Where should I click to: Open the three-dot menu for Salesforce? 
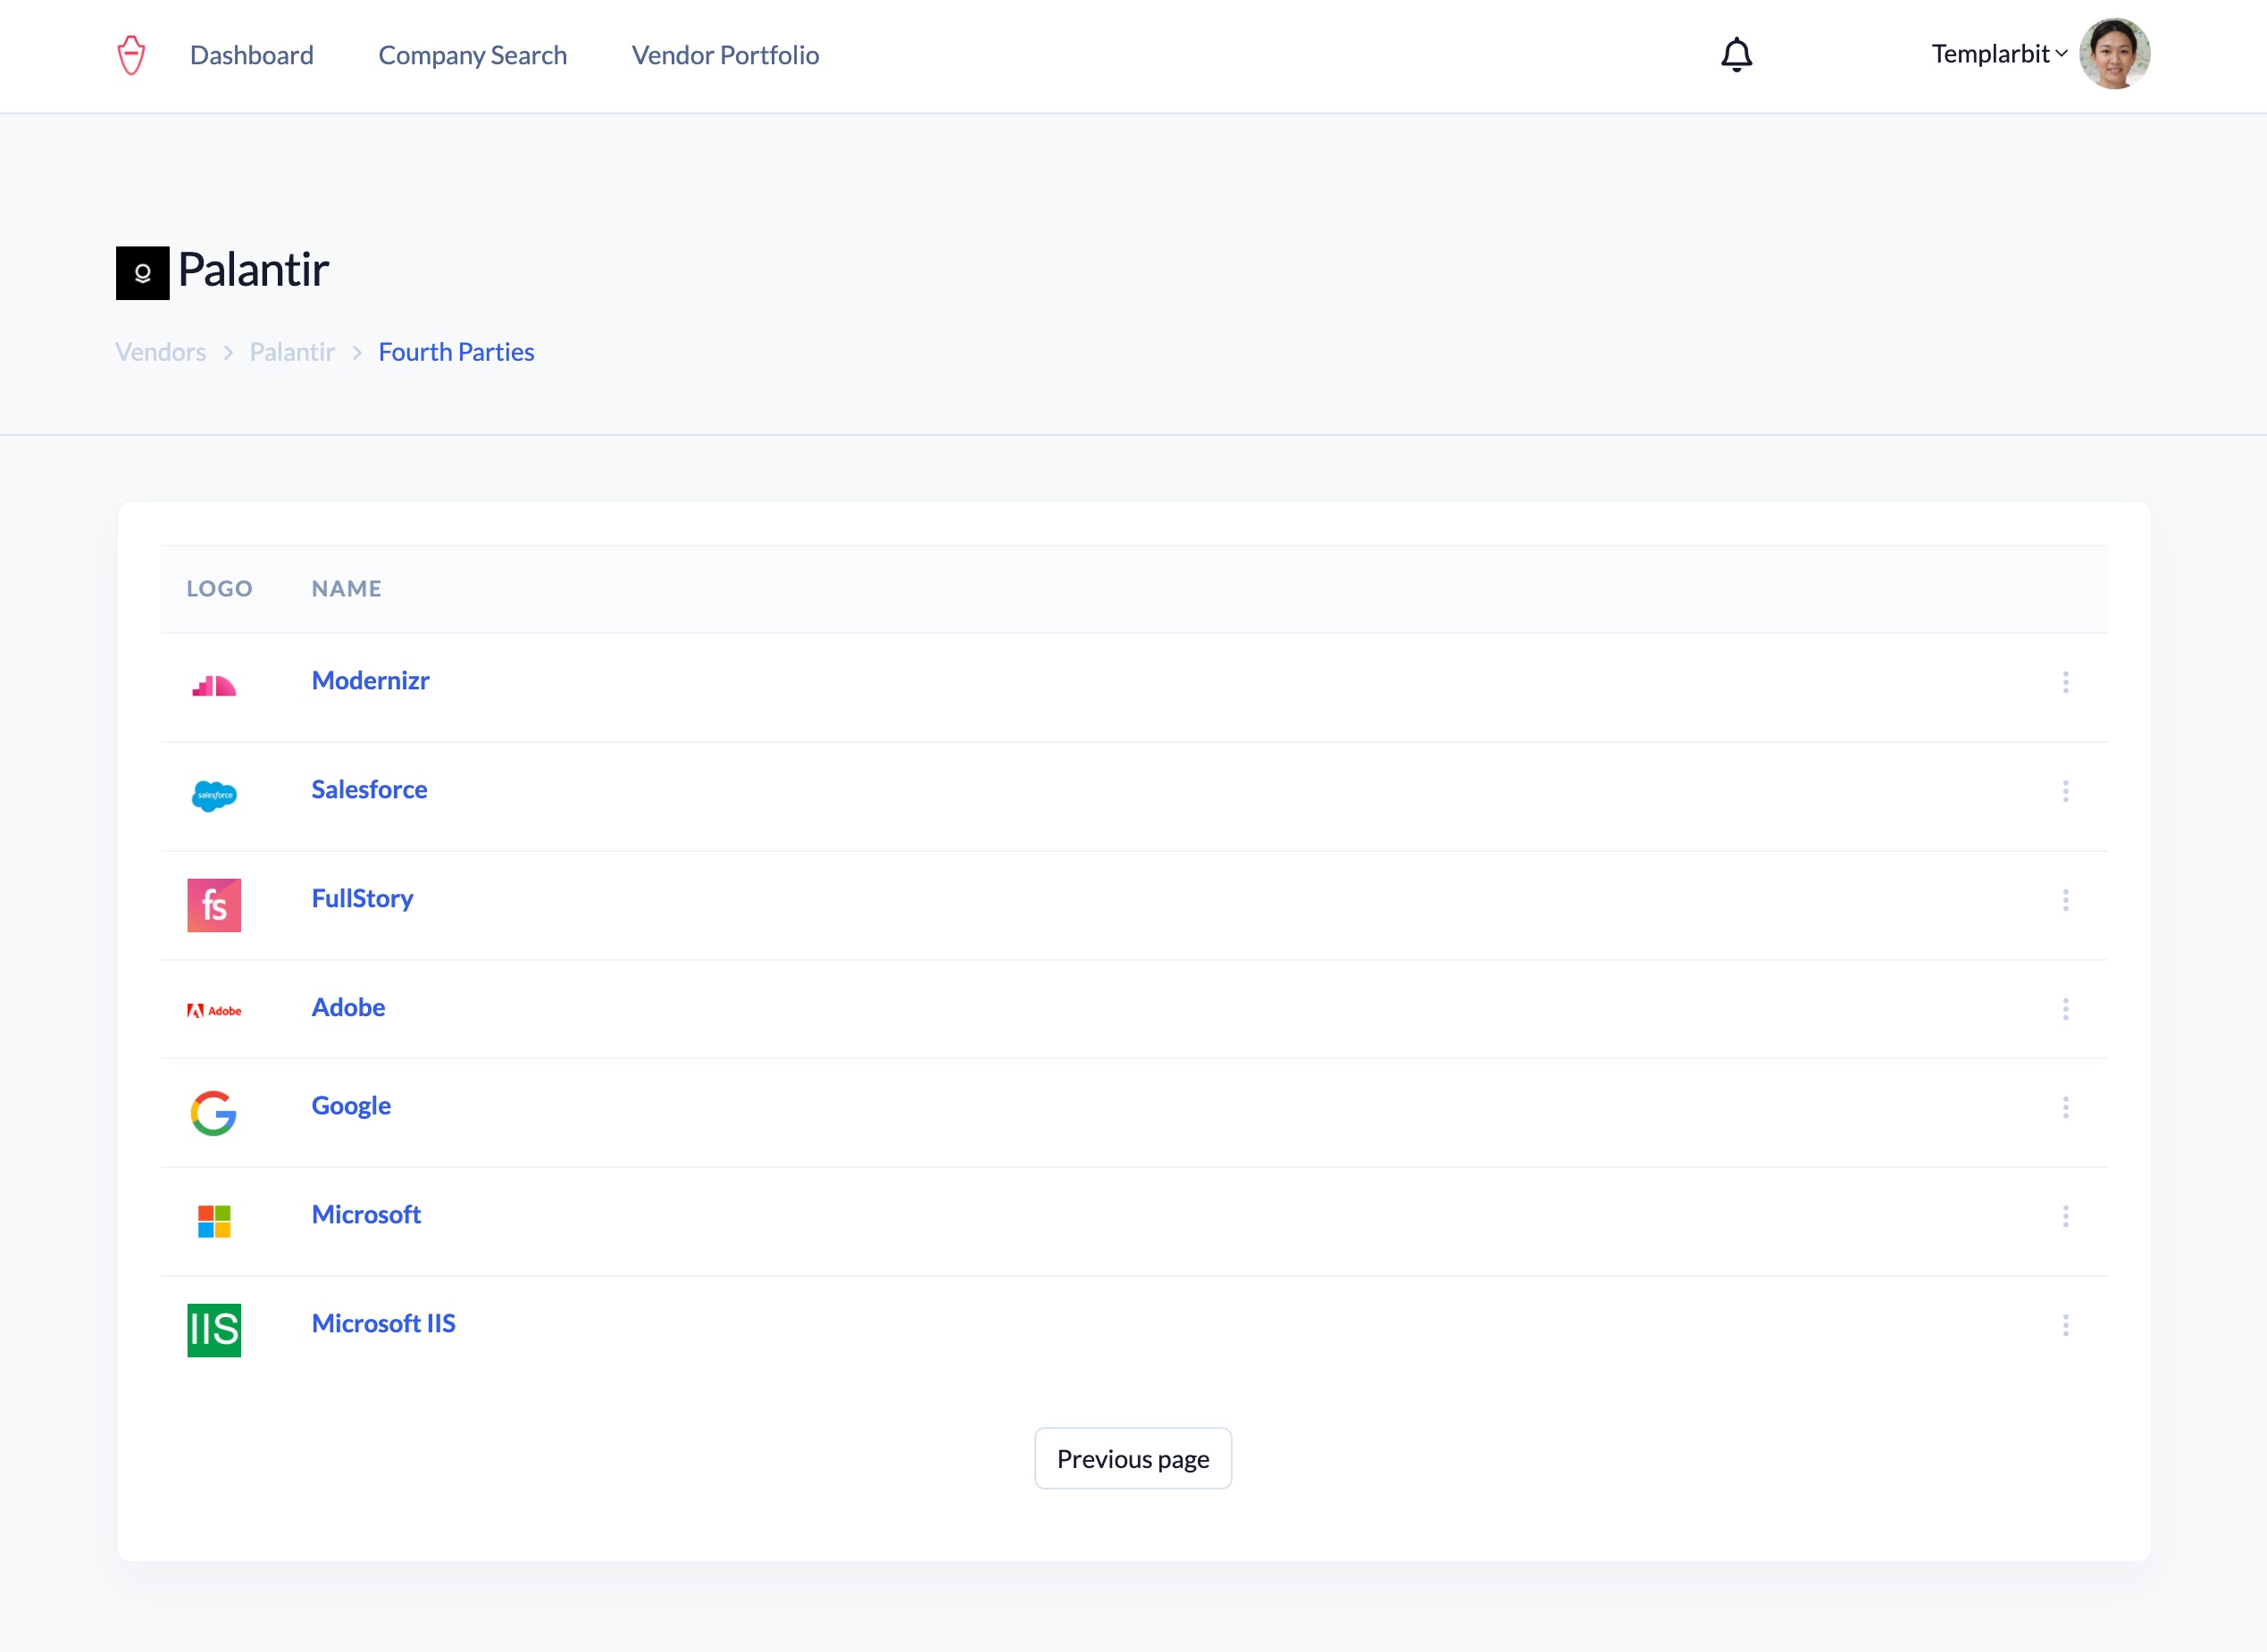2065,791
